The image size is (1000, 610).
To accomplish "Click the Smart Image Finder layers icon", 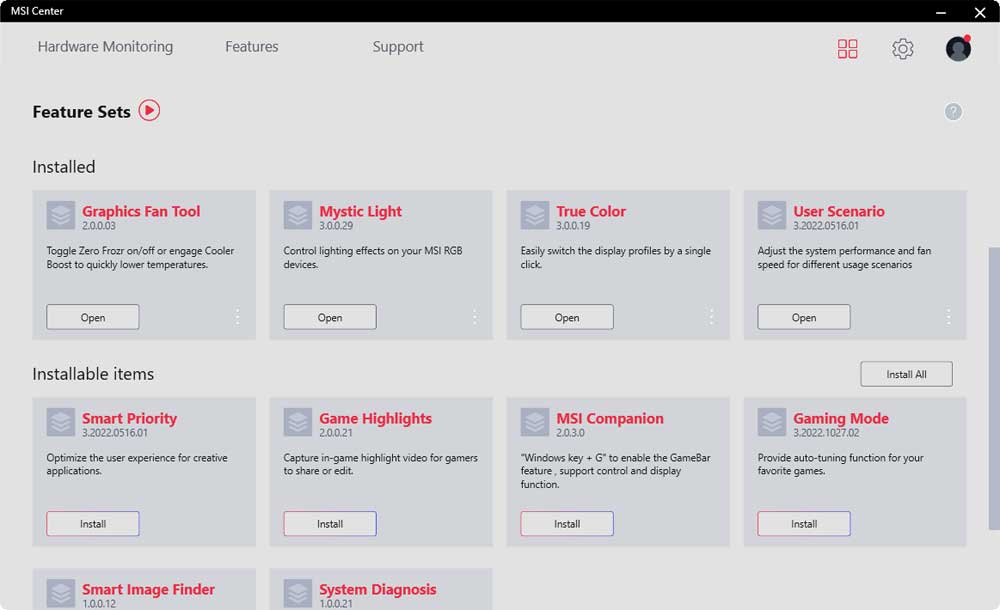I will click(x=61, y=593).
